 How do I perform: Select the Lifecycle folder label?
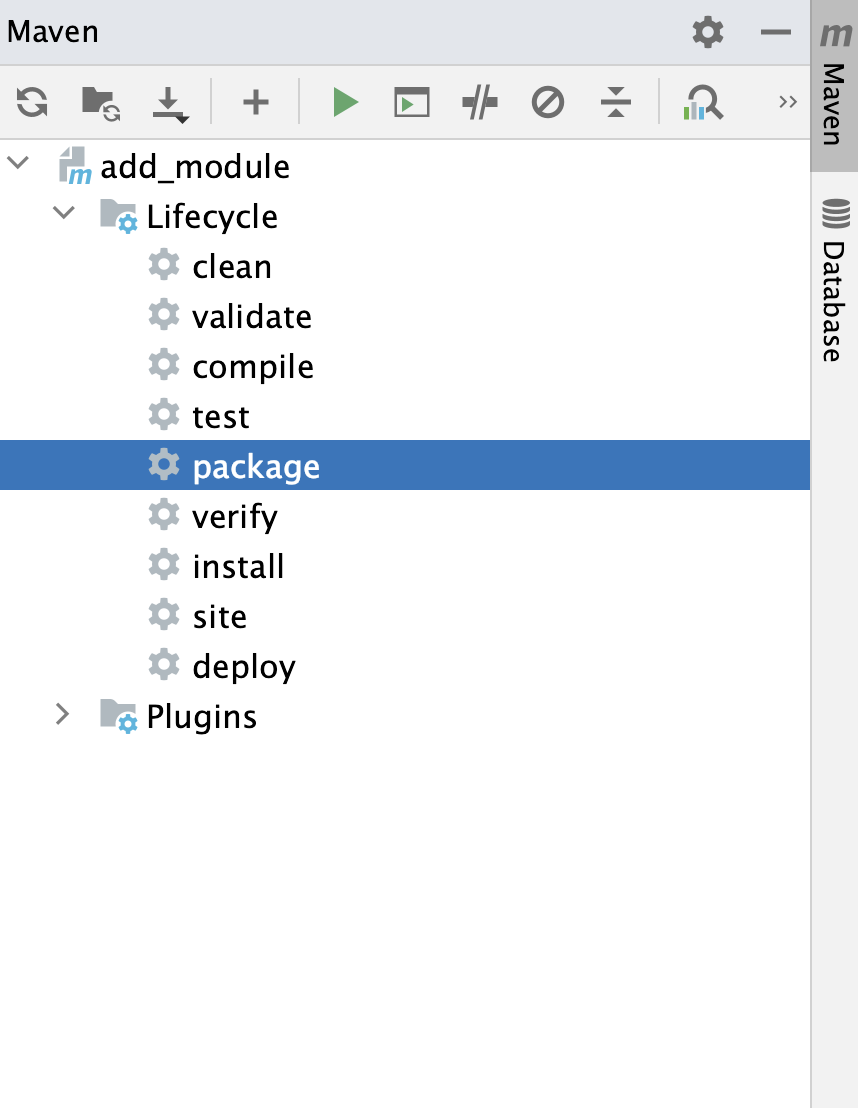[212, 217]
